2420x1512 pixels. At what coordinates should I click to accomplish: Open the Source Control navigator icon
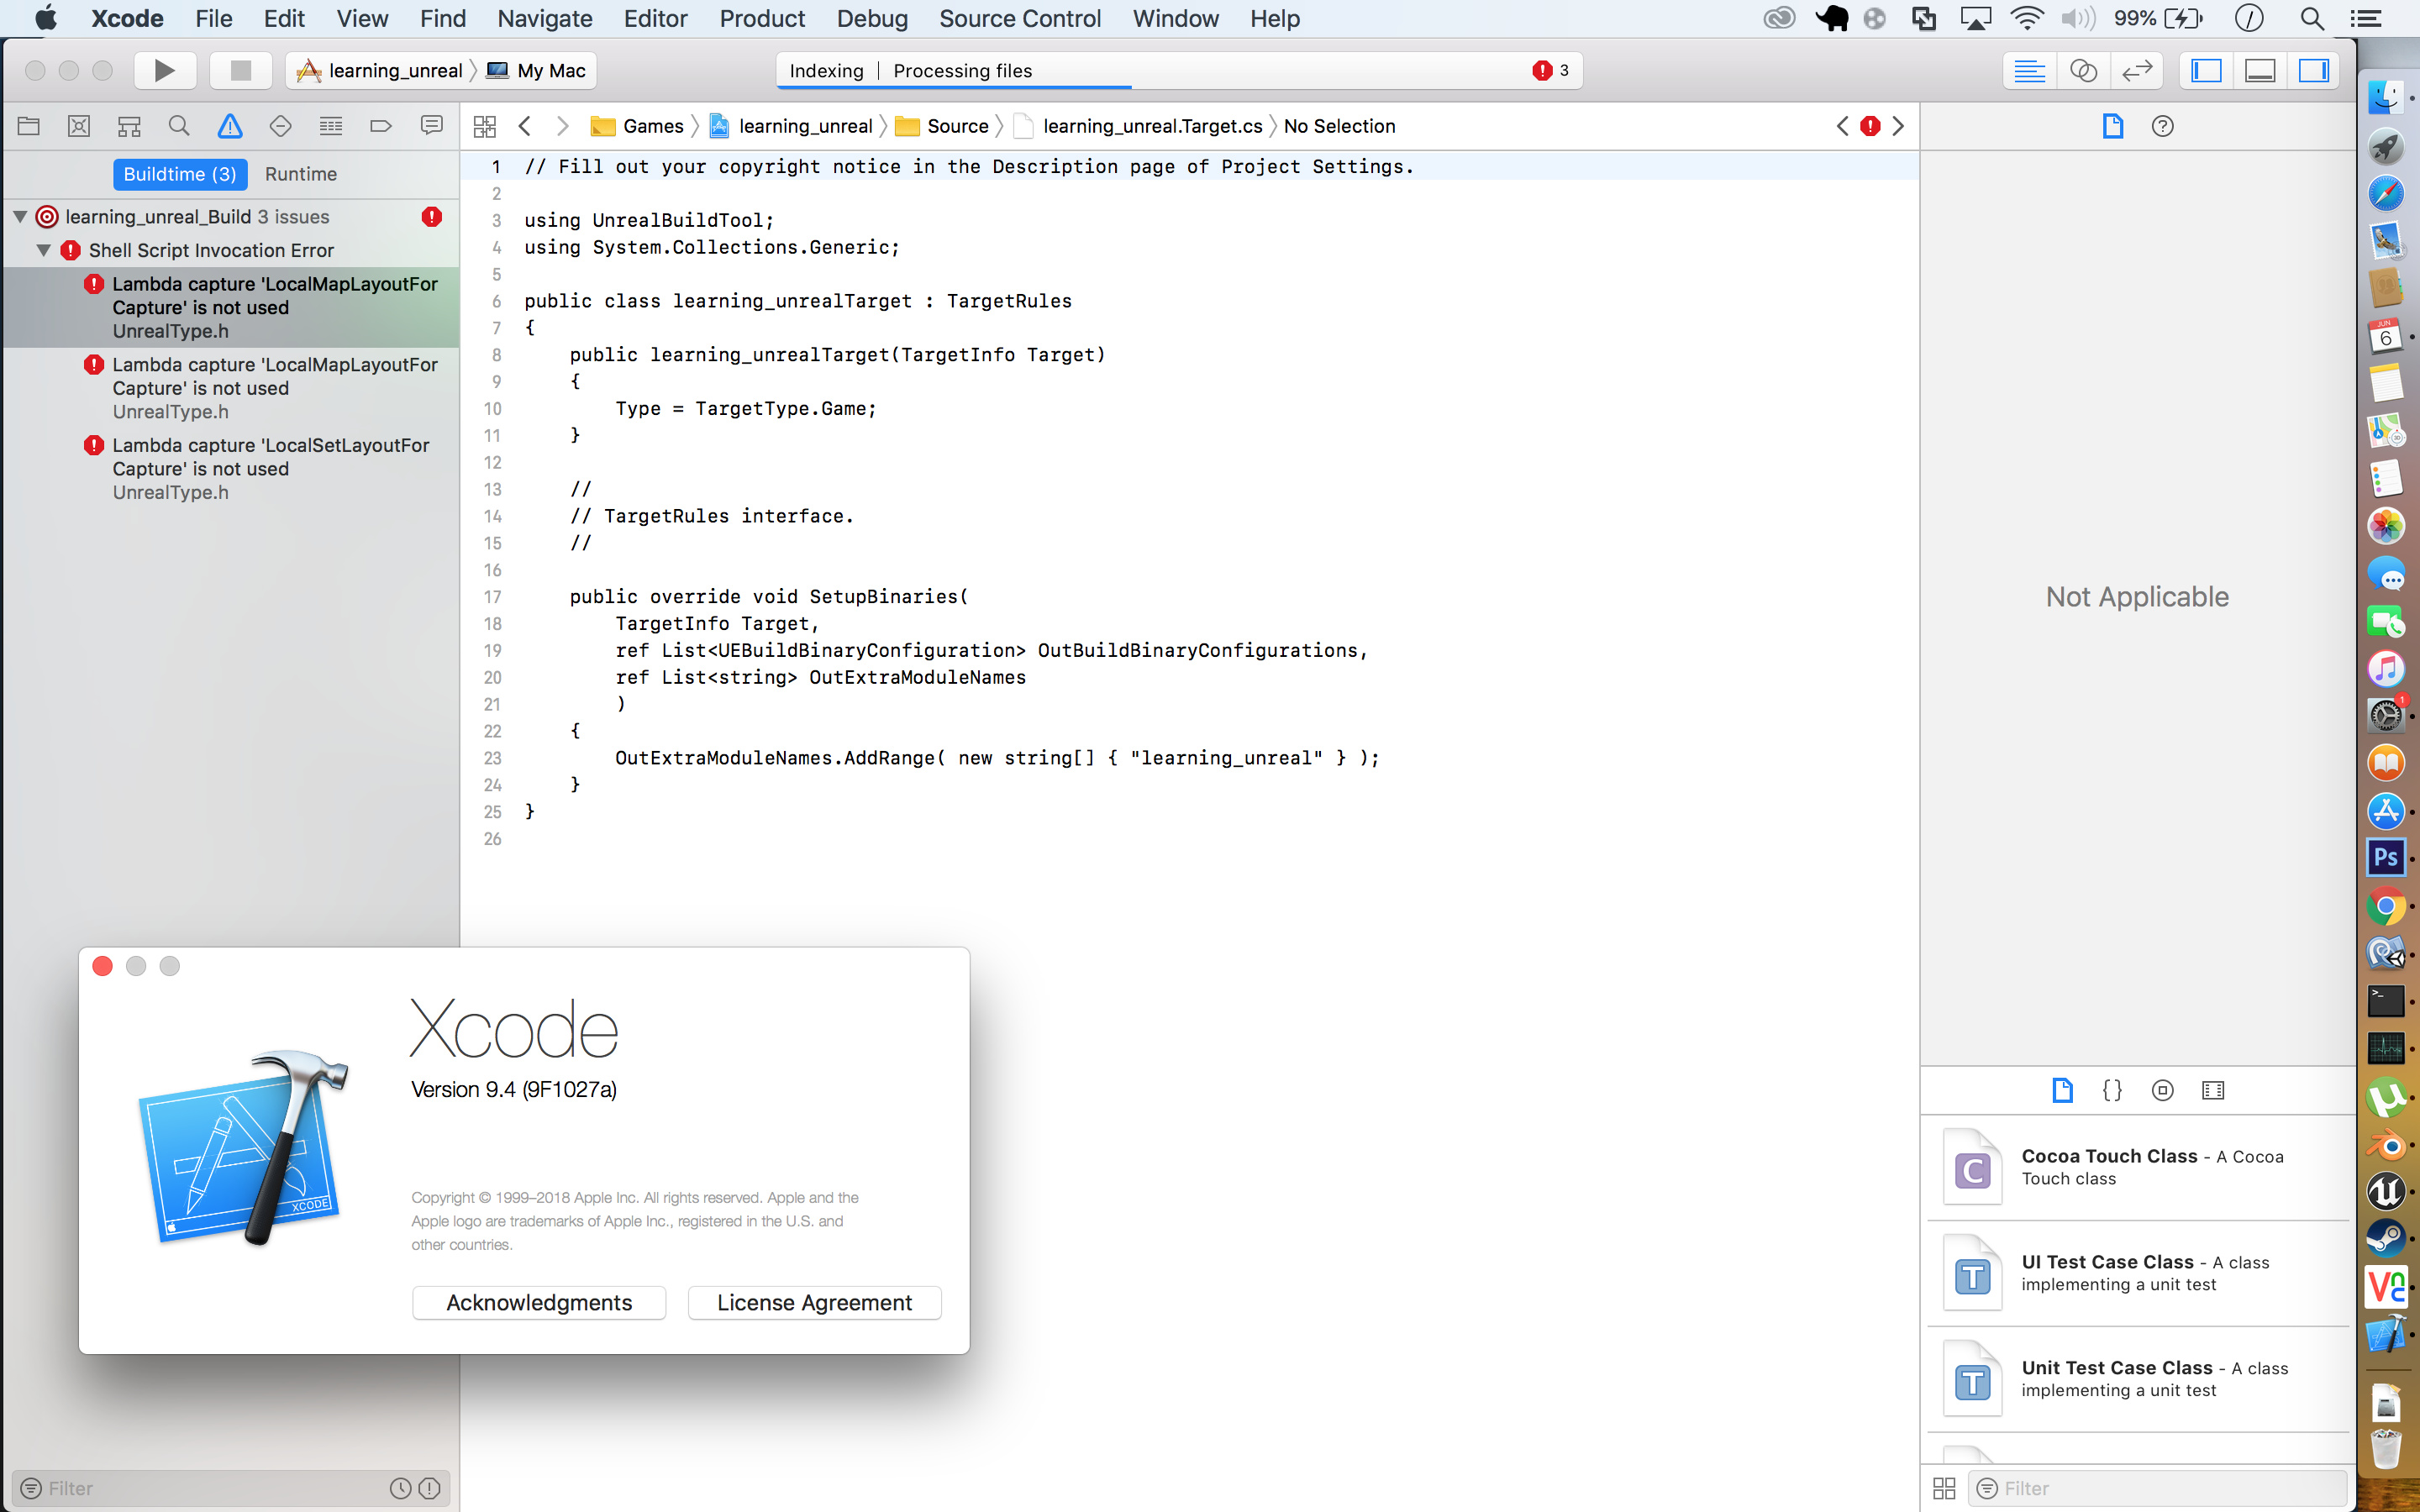pyautogui.click(x=79, y=126)
